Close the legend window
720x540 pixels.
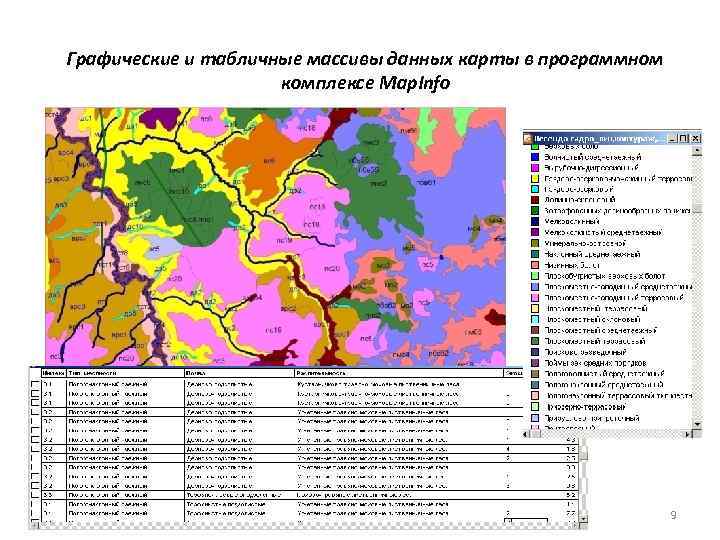click(x=696, y=138)
